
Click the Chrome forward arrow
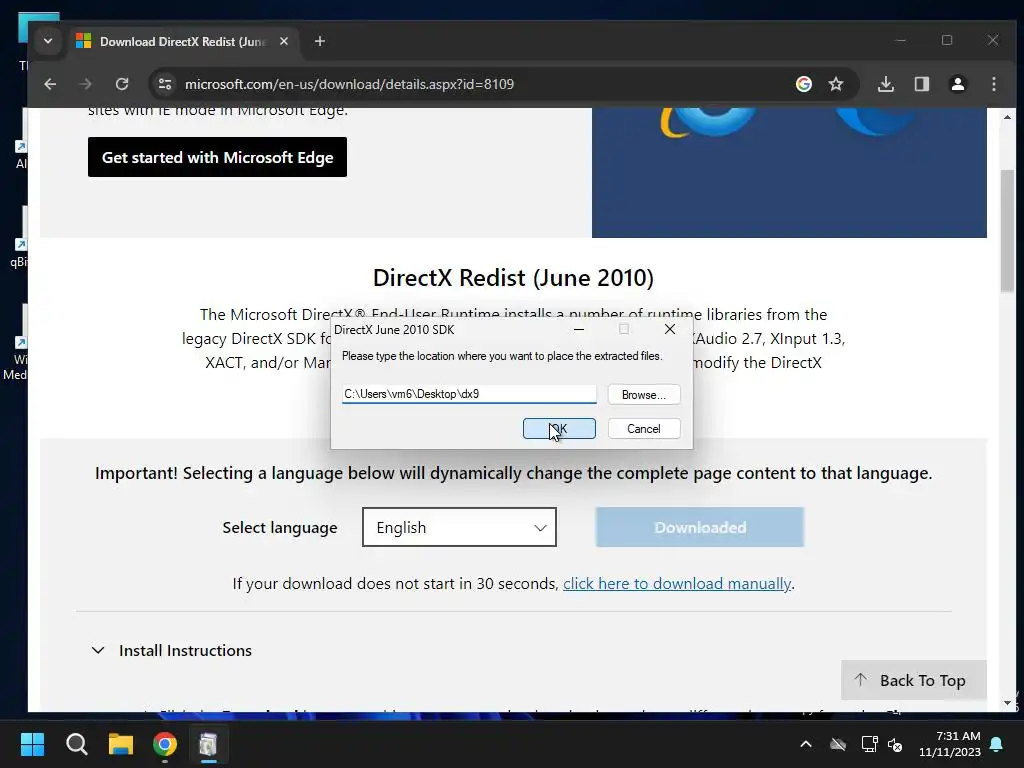point(86,84)
